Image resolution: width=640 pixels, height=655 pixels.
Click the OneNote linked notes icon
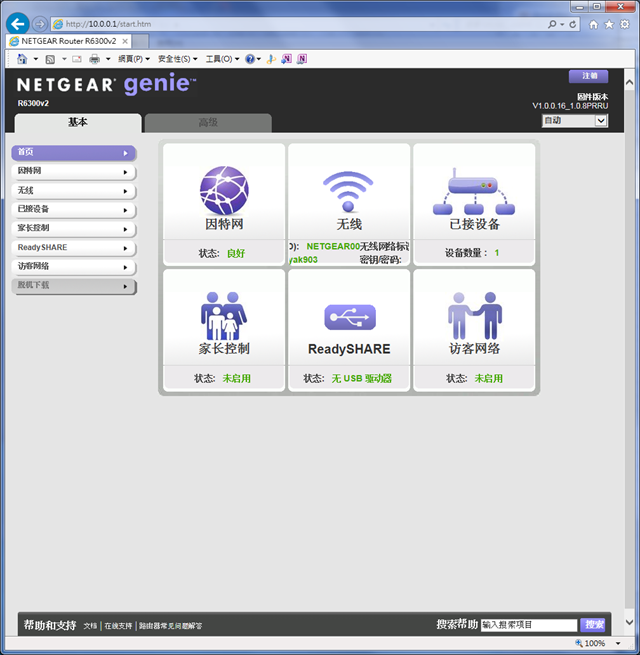pyautogui.click(x=302, y=59)
